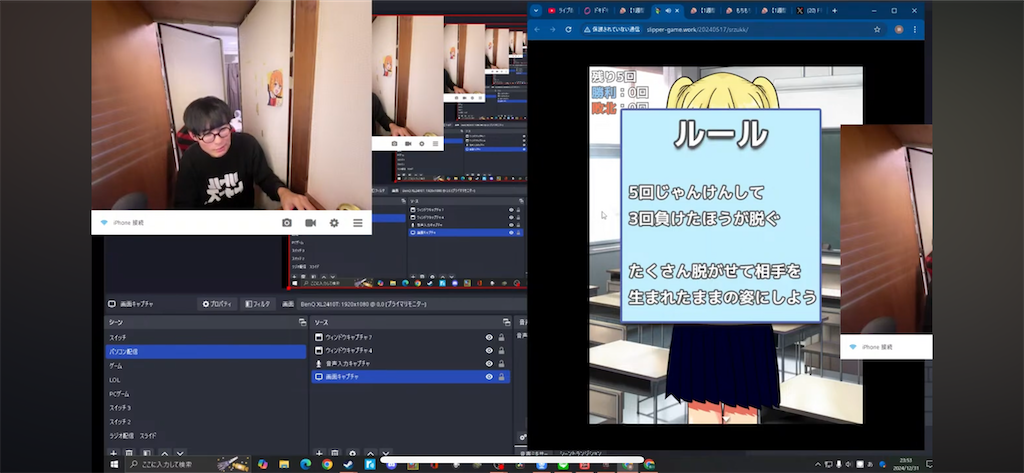Launch Google Chrome from the taskbar
Image resolution: width=1024 pixels, height=473 pixels.
[327, 465]
